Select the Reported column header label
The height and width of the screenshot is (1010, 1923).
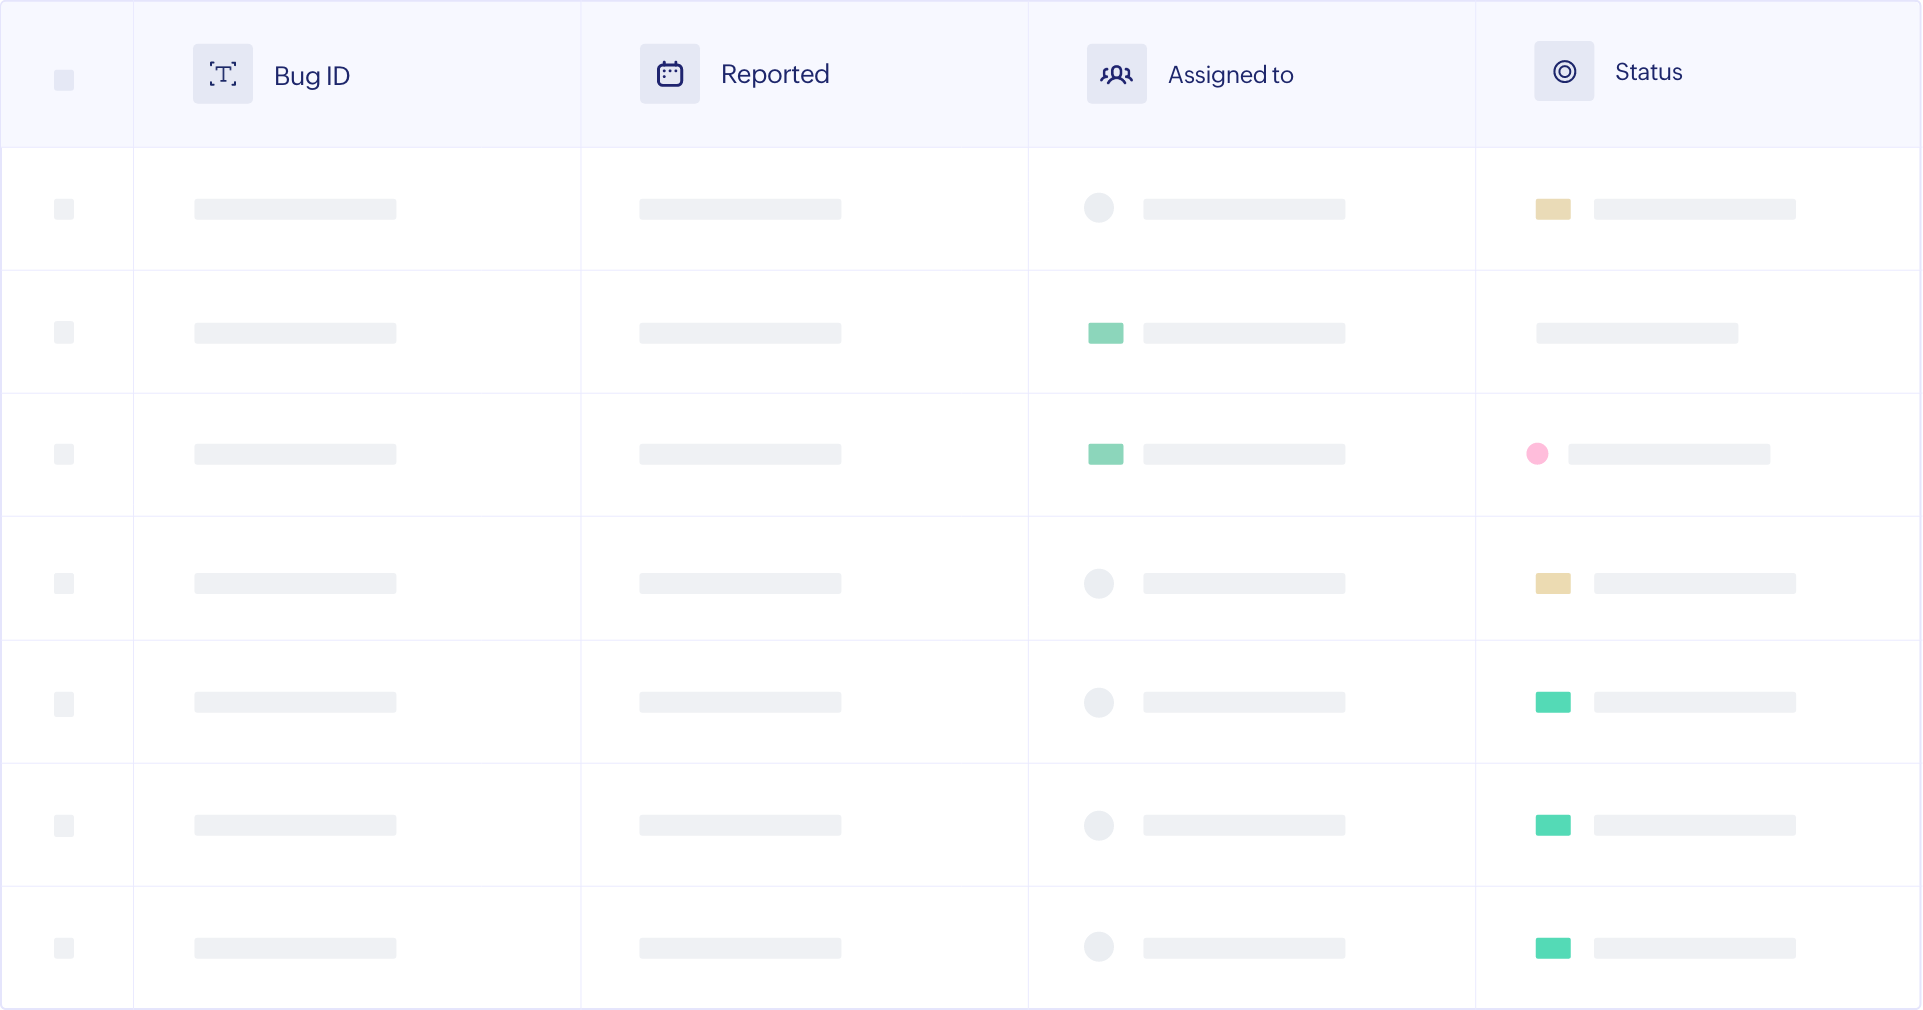[775, 74]
